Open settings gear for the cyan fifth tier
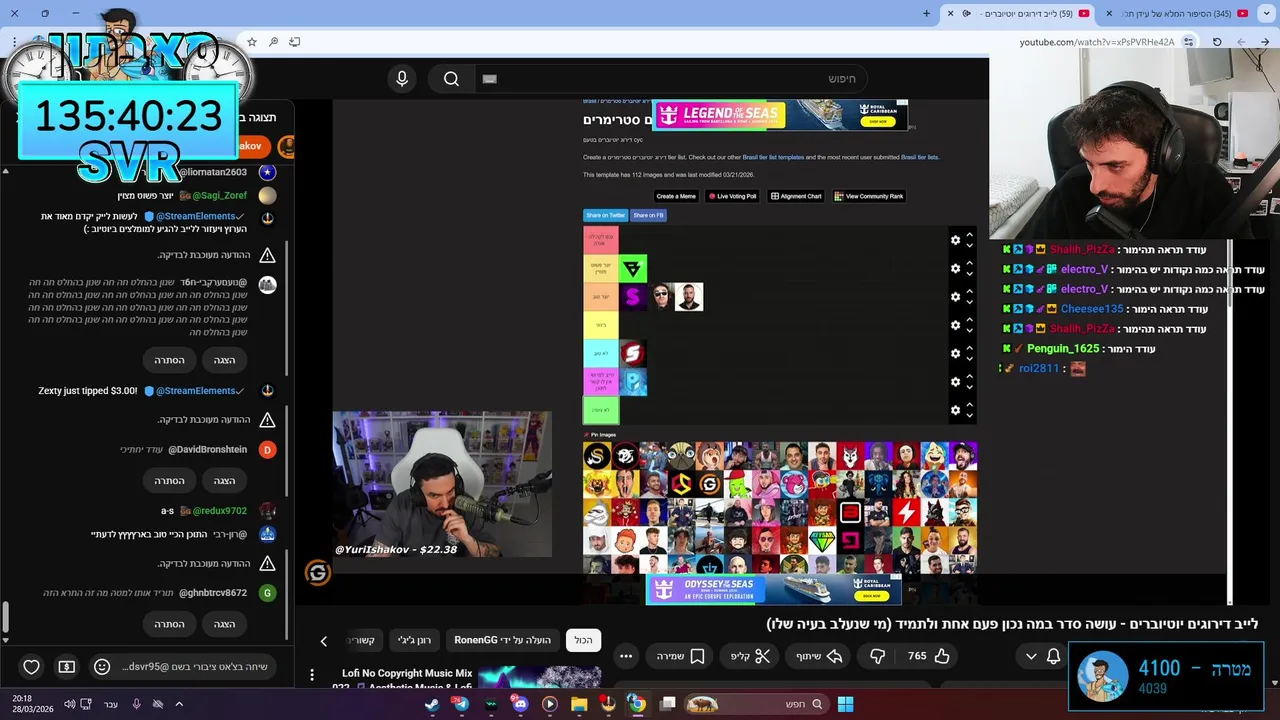 955,353
